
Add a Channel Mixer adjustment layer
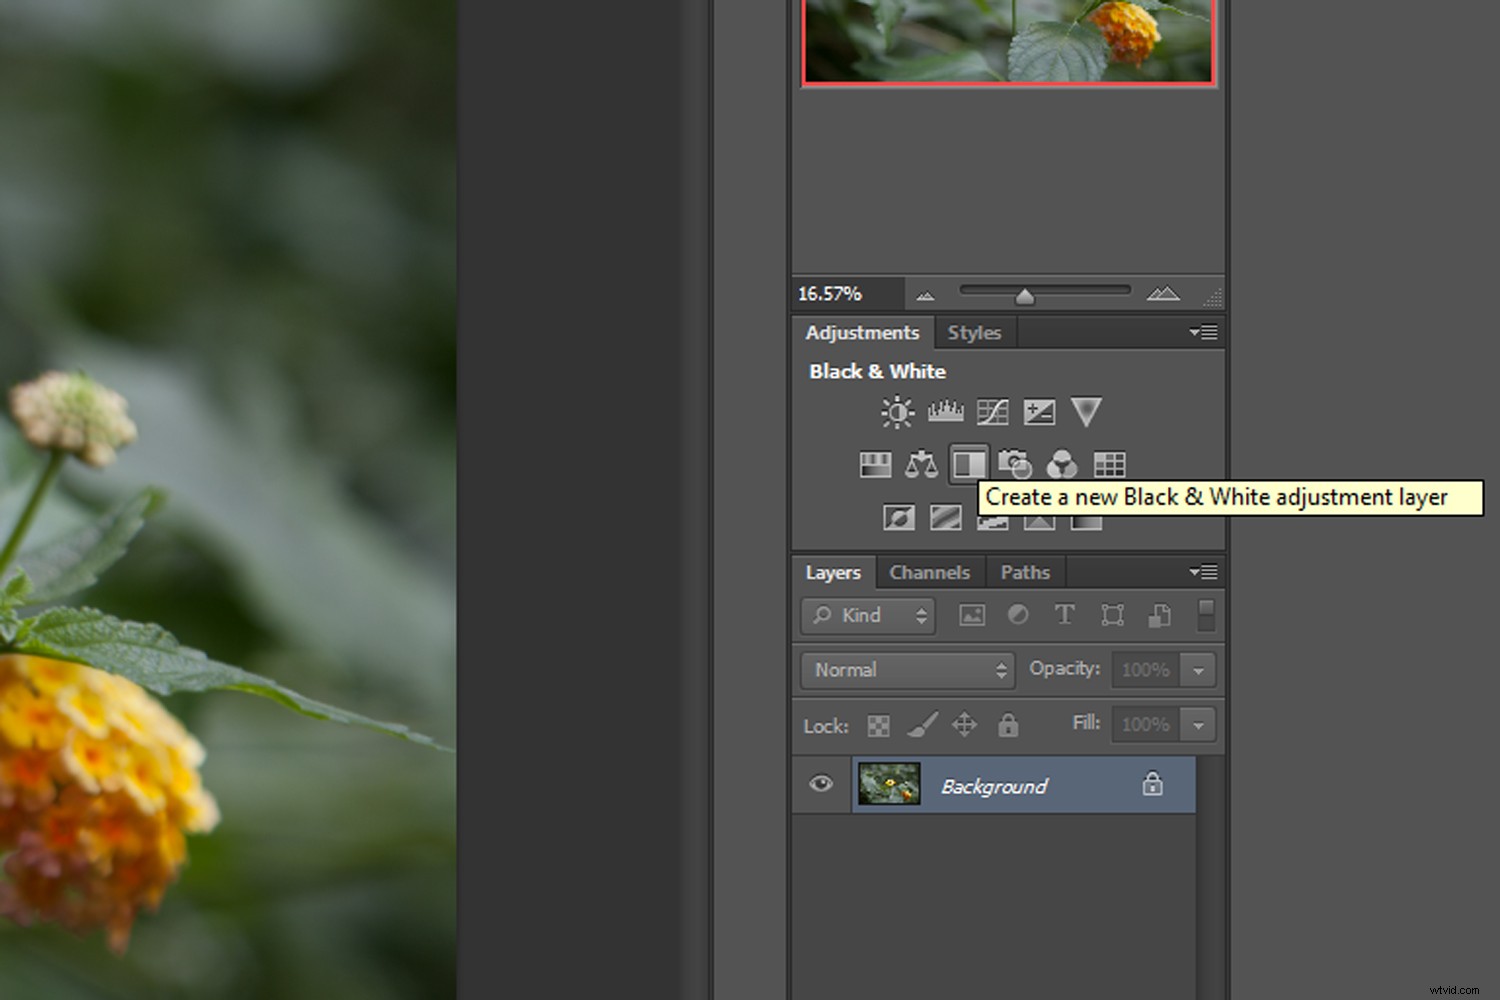click(1062, 464)
